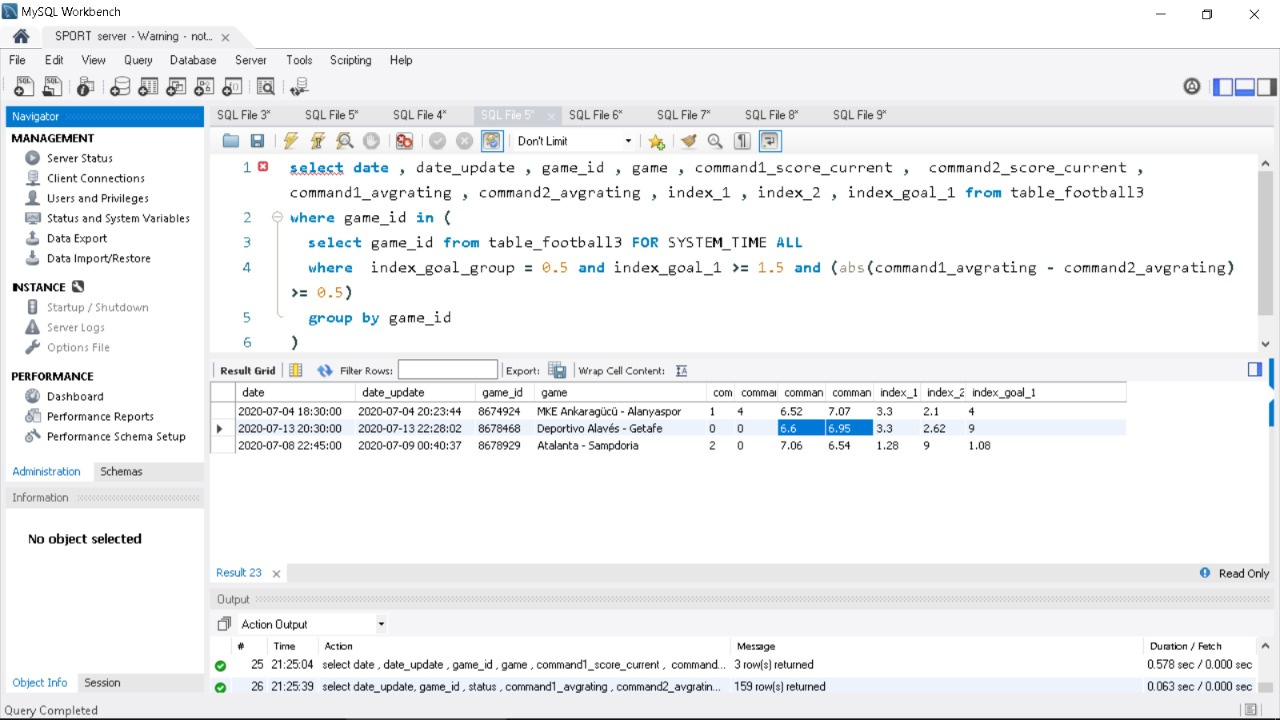Open Data Import/Restore
The width and height of the screenshot is (1280, 720).
[x=99, y=258]
